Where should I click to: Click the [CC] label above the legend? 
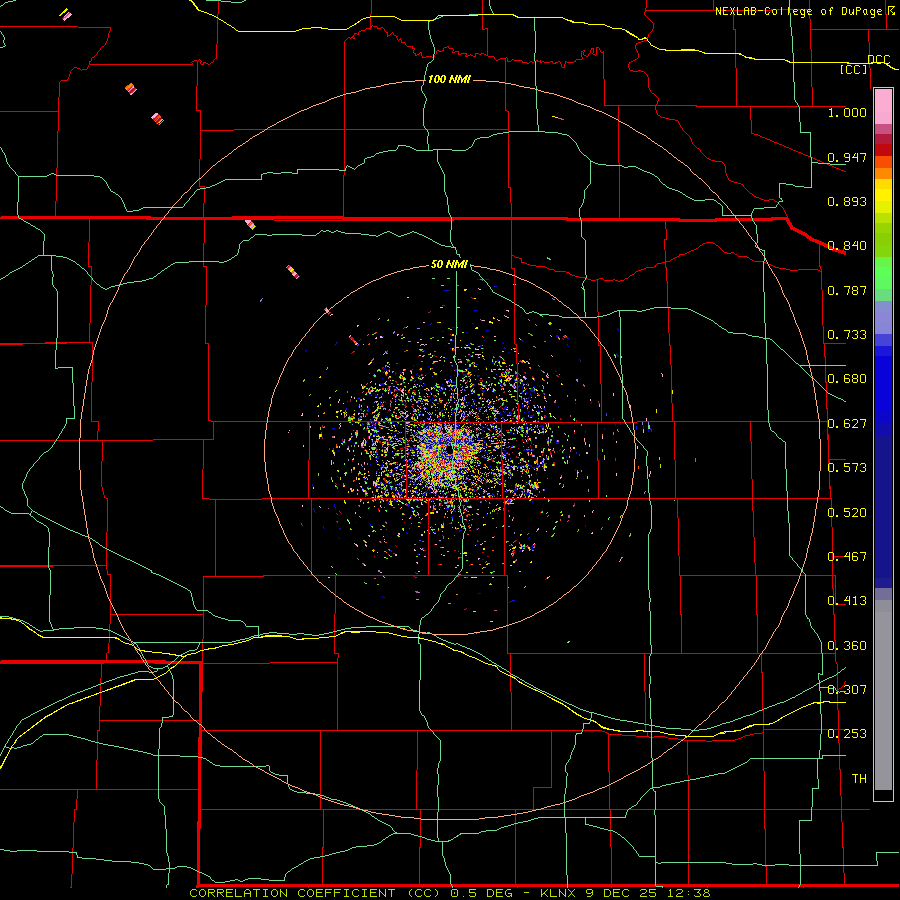point(853,69)
